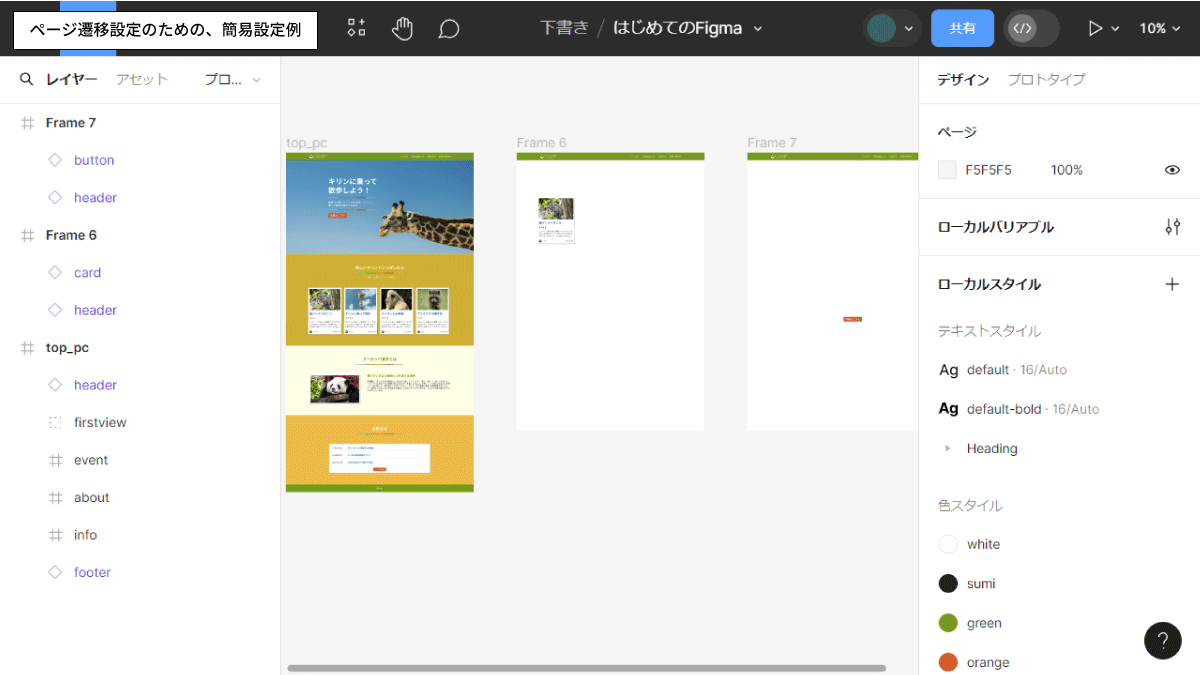Click the horizontal canvas scrollbar
1200x675 pixels.
tap(586, 668)
